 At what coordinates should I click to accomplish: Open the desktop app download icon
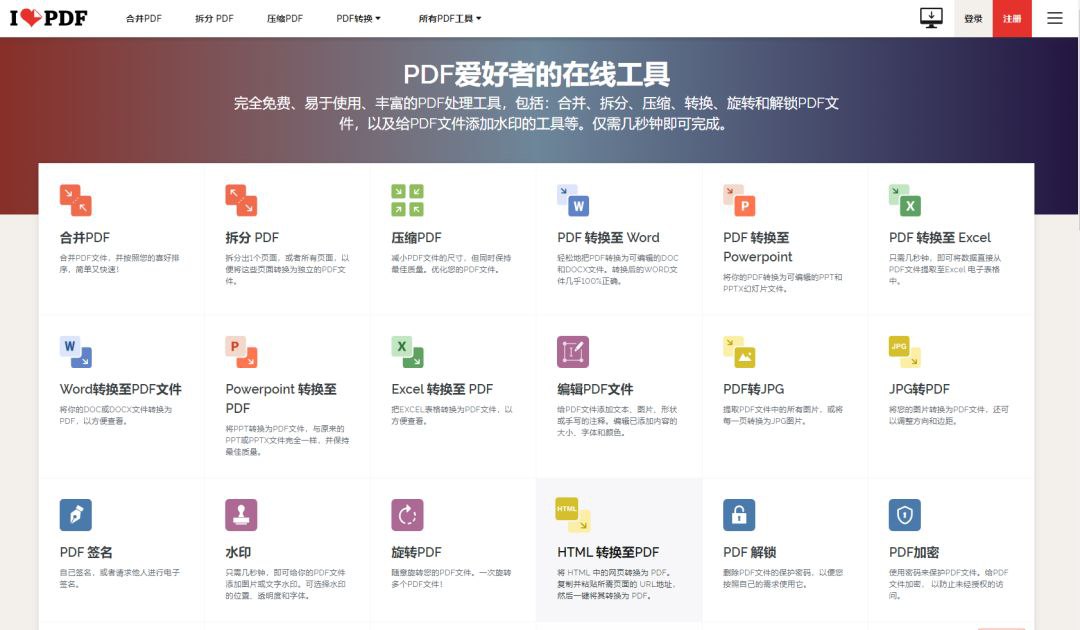(x=931, y=18)
